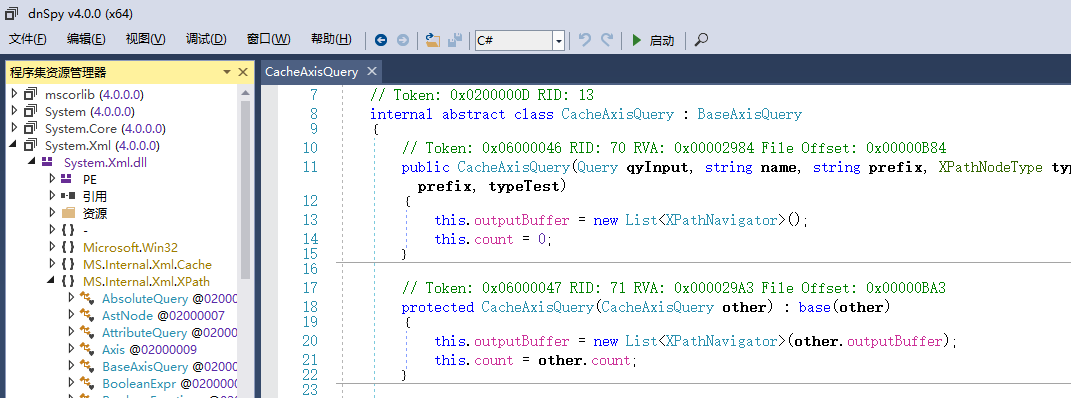
Task: Collapse the System.Xml assembly node
Action: coord(14,145)
